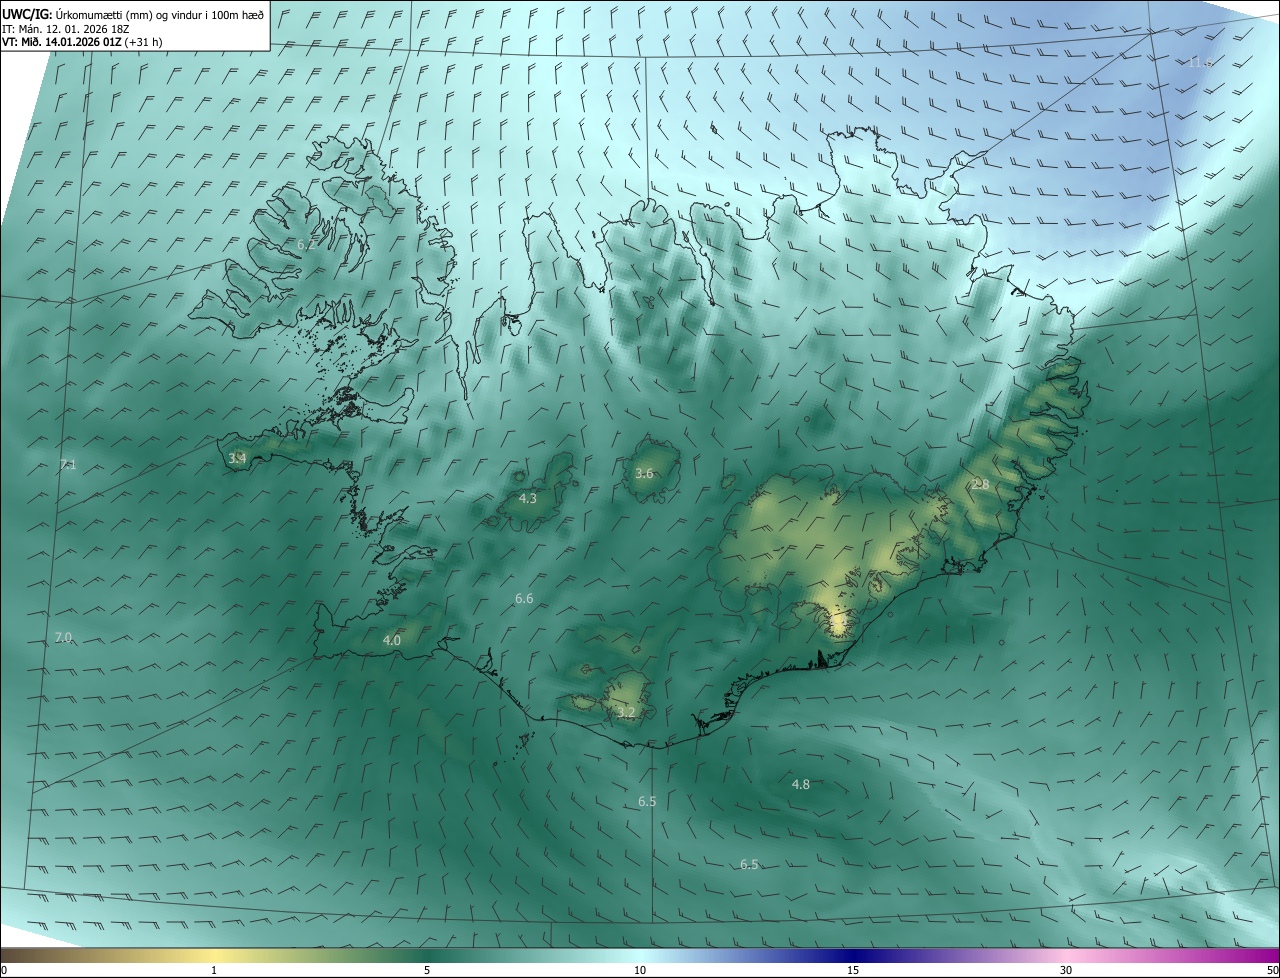Click the 6.6 value on the map

[x=524, y=598]
